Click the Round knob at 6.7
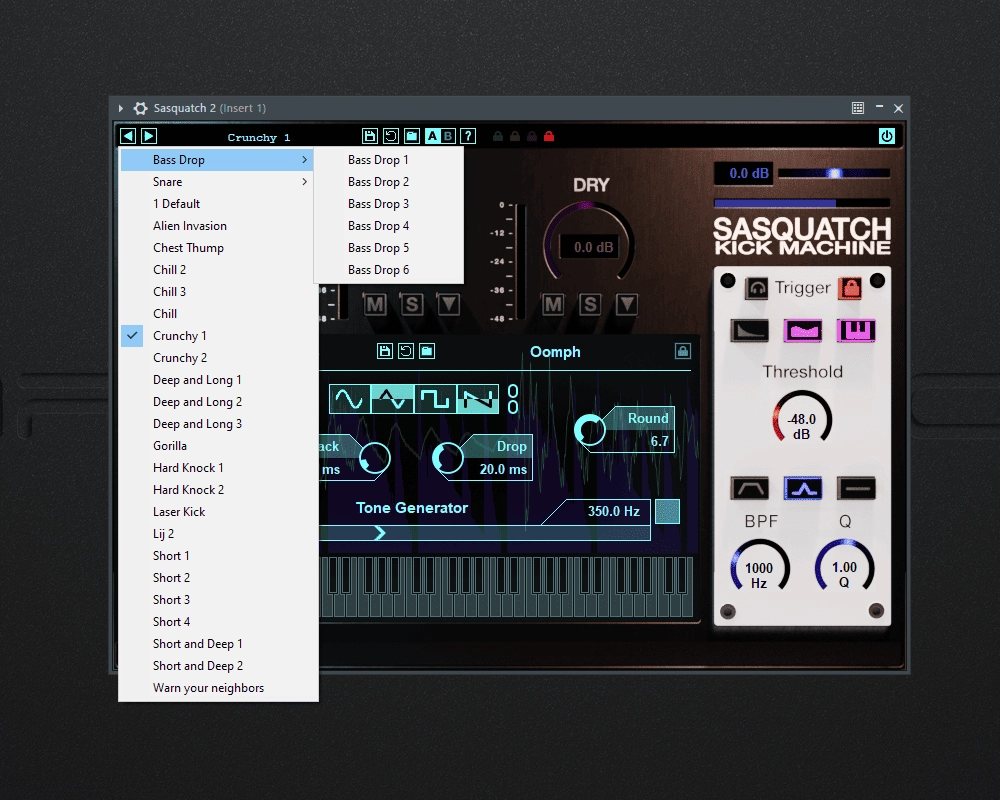Viewport: 1000px width, 800px height. 590,430
